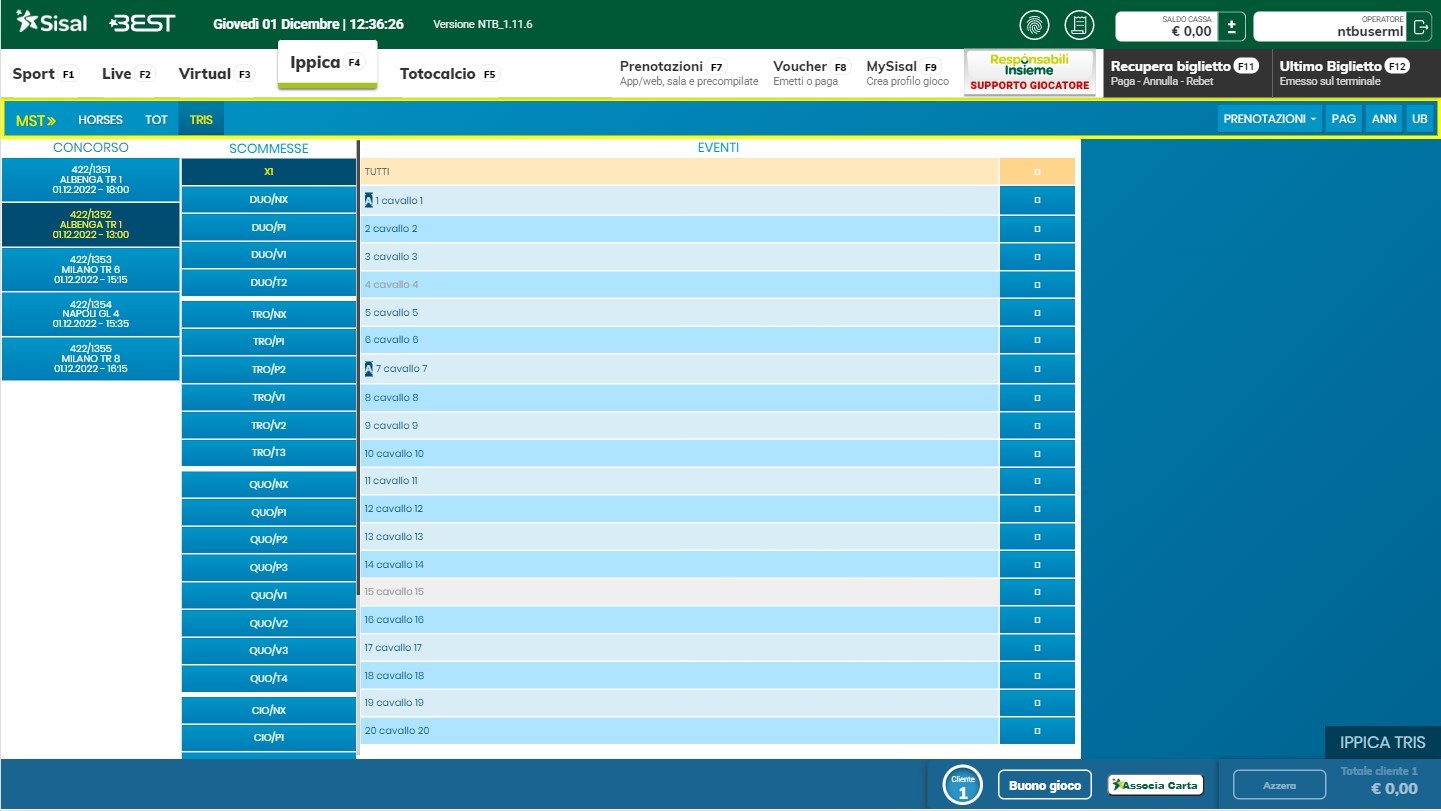The height and width of the screenshot is (811, 1441).
Task: Select concorso 422/1353 Milano TR 6
Action: (x=90, y=270)
